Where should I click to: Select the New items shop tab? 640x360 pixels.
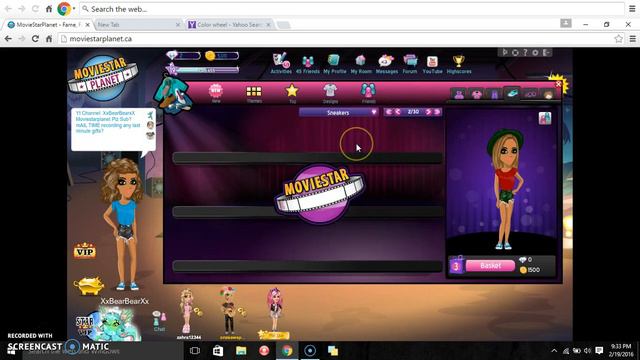(216, 93)
